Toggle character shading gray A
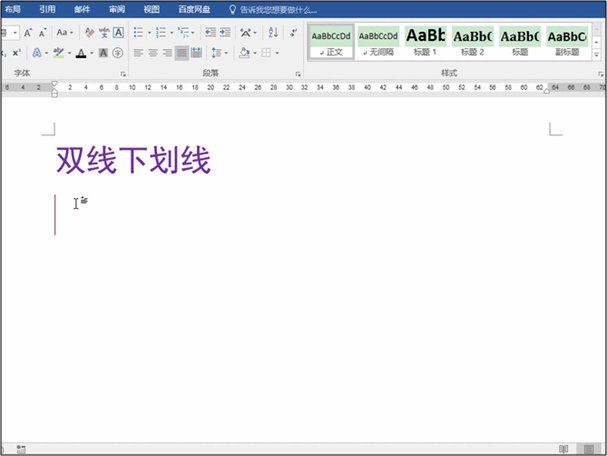Viewport: 607px width, 456px height. (x=103, y=53)
